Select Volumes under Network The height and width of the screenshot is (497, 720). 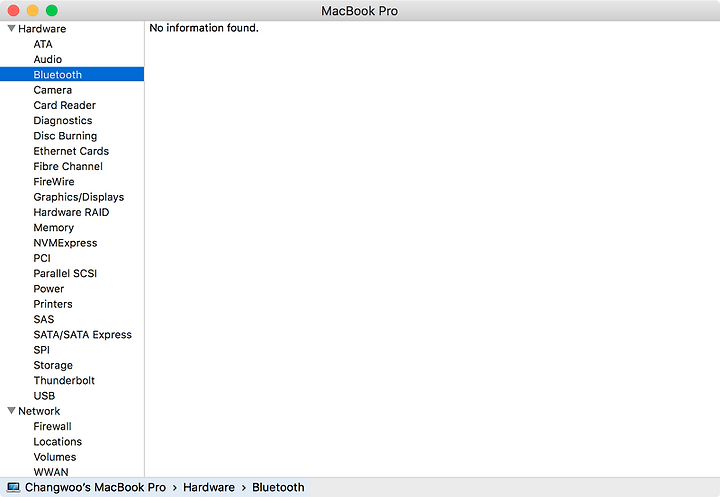55,457
